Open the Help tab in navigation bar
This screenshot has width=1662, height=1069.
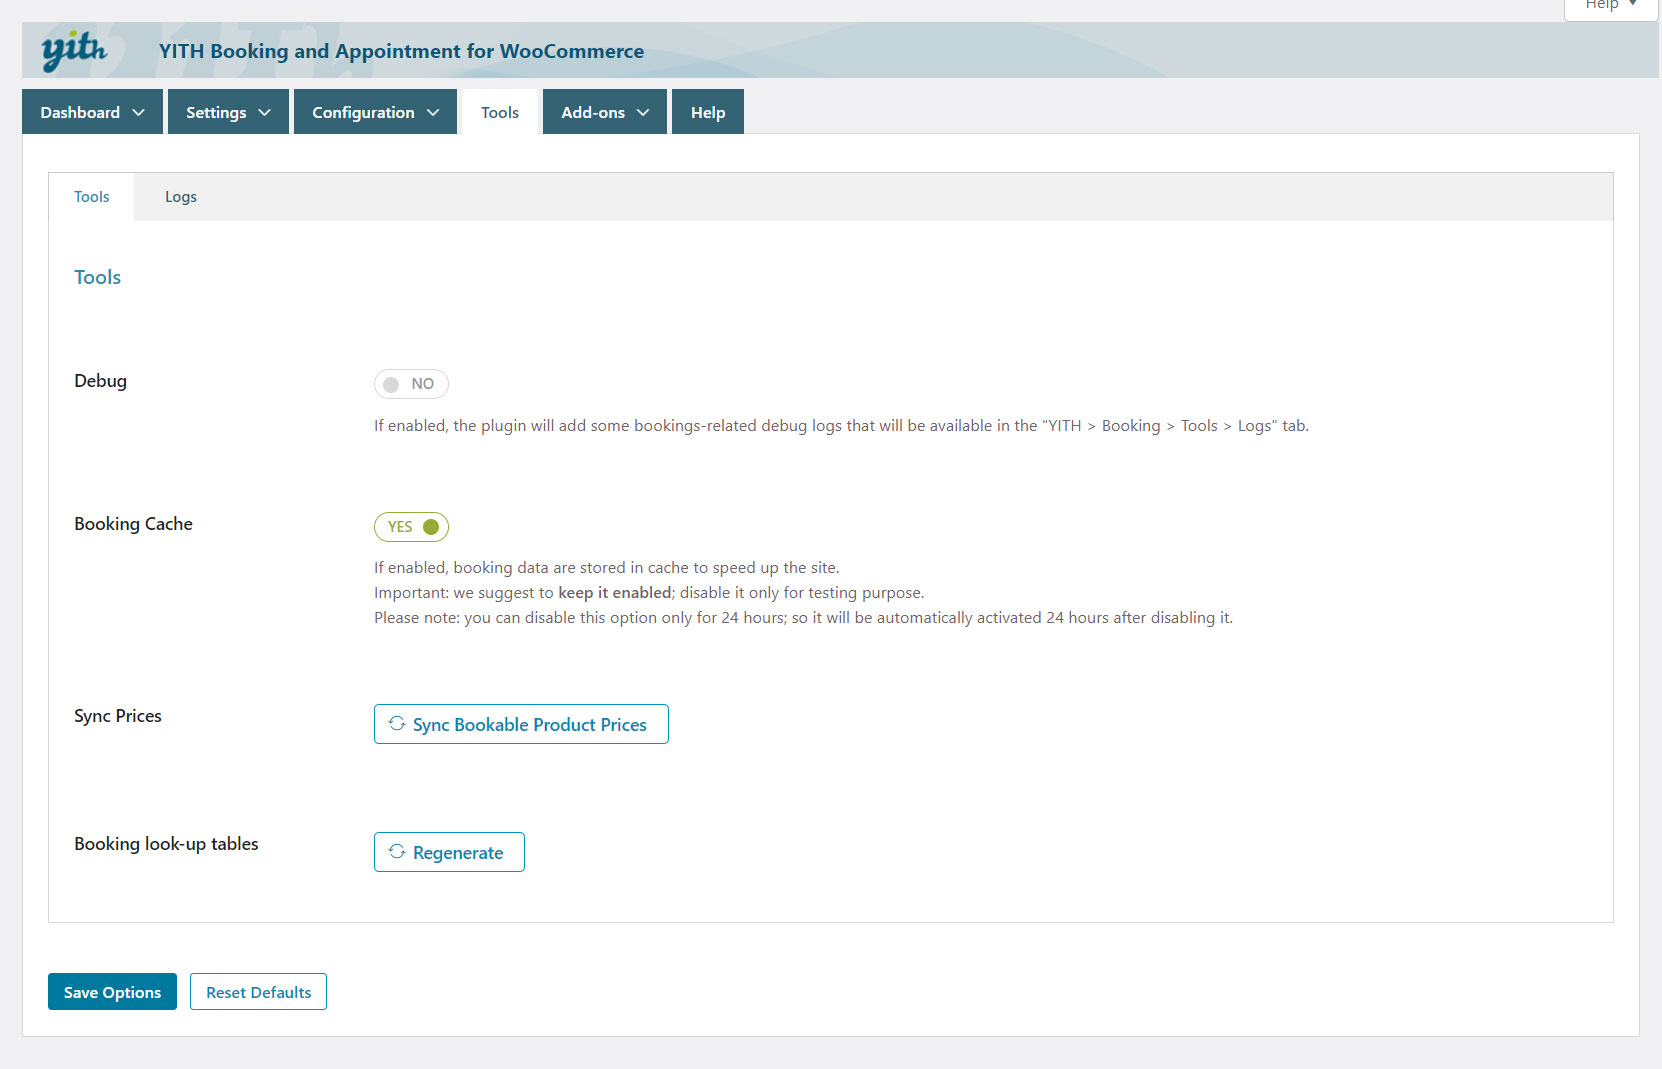(x=708, y=112)
